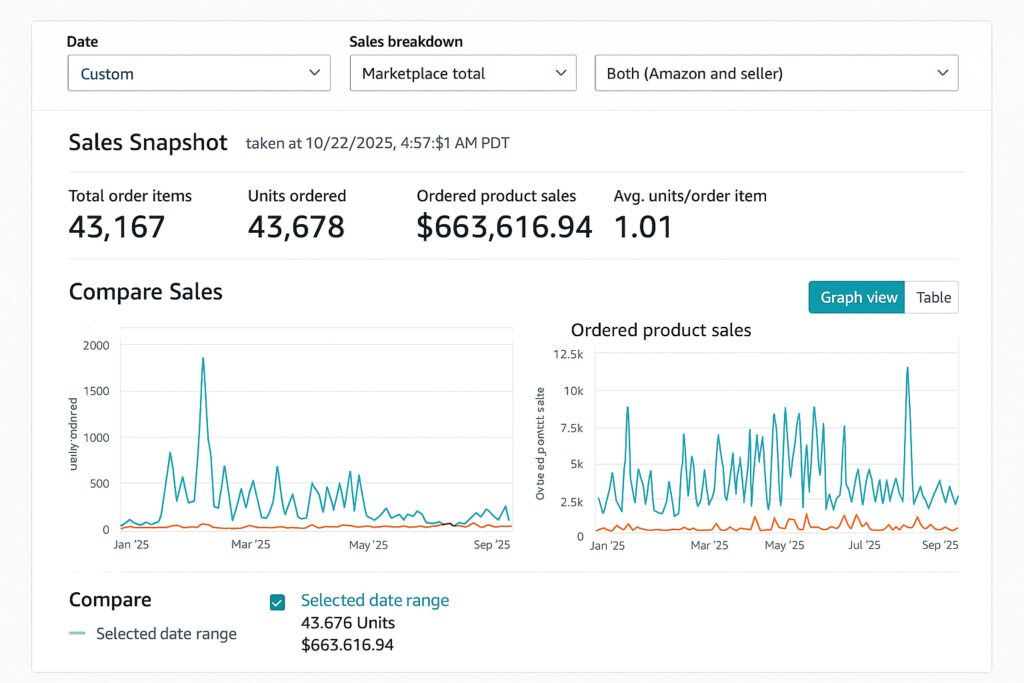1024x683 pixels.
Task: Expand the Marketplace total sales breakdown dropdown
Action: tap(462, 73)
